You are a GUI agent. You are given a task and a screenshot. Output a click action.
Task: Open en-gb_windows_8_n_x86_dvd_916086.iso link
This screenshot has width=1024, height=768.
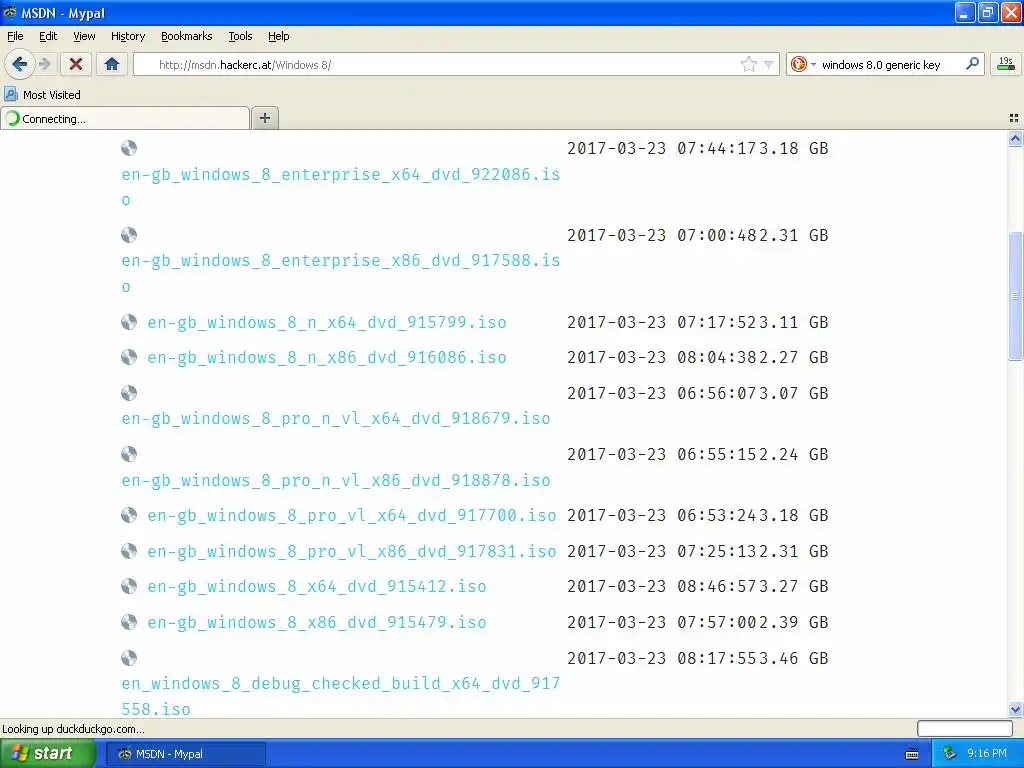point(327,357)
